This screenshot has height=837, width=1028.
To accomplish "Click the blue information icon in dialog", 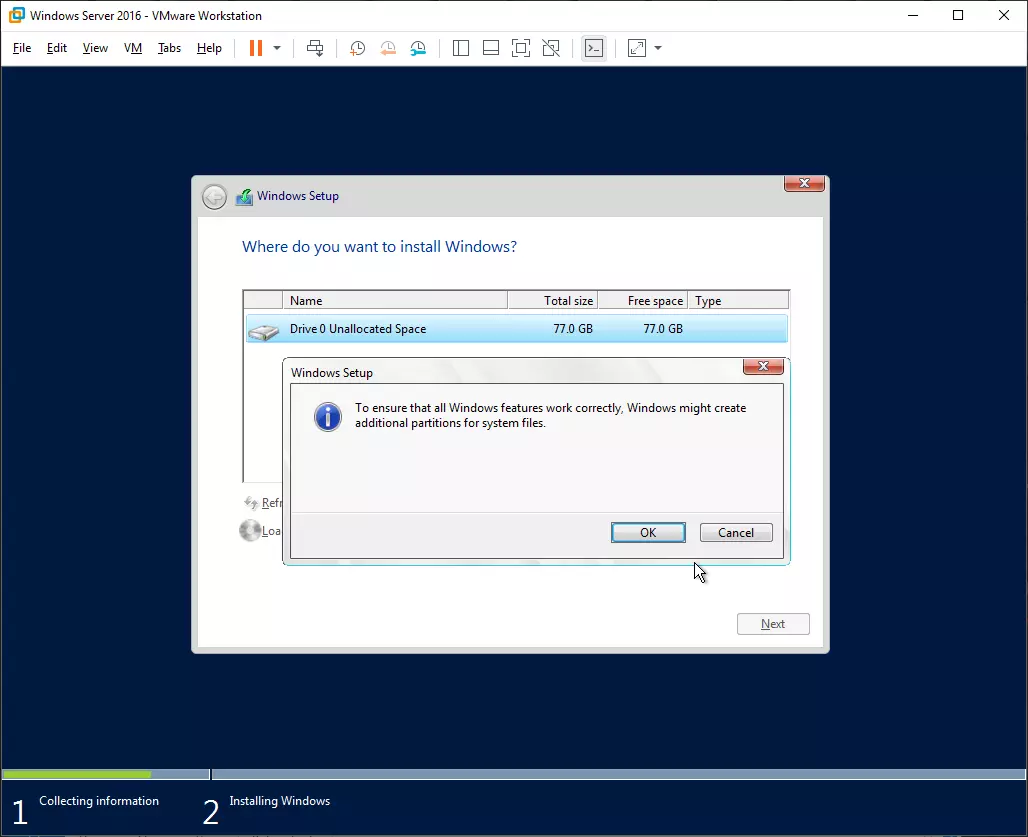I will pyautogui.click(x=328, y=417).
